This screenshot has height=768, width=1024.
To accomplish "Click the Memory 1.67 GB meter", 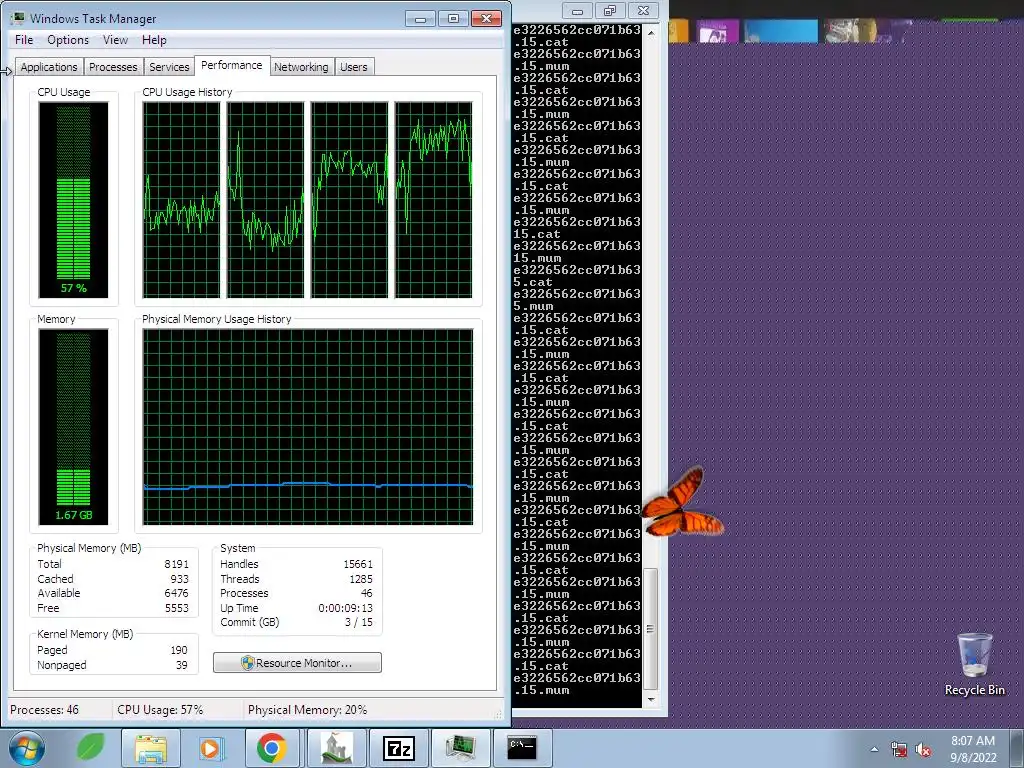I will (73, 426).
